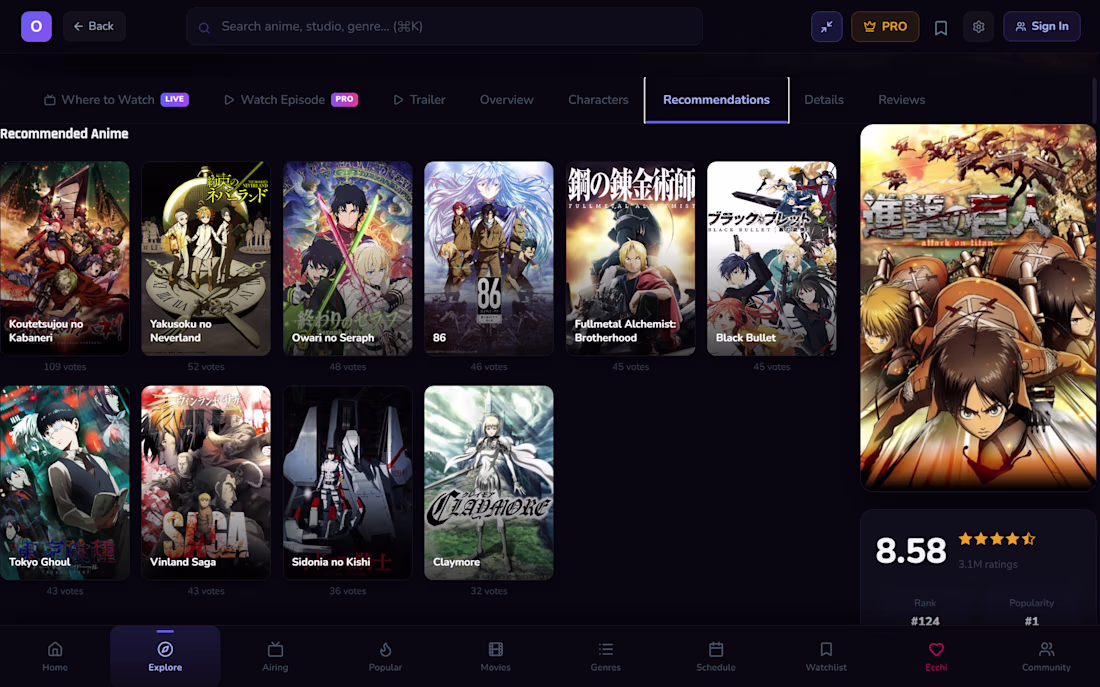The width and height of the screenshot is (1100, 687).
Task: Click the 48 votes label
Action: (x=347, y=366)
